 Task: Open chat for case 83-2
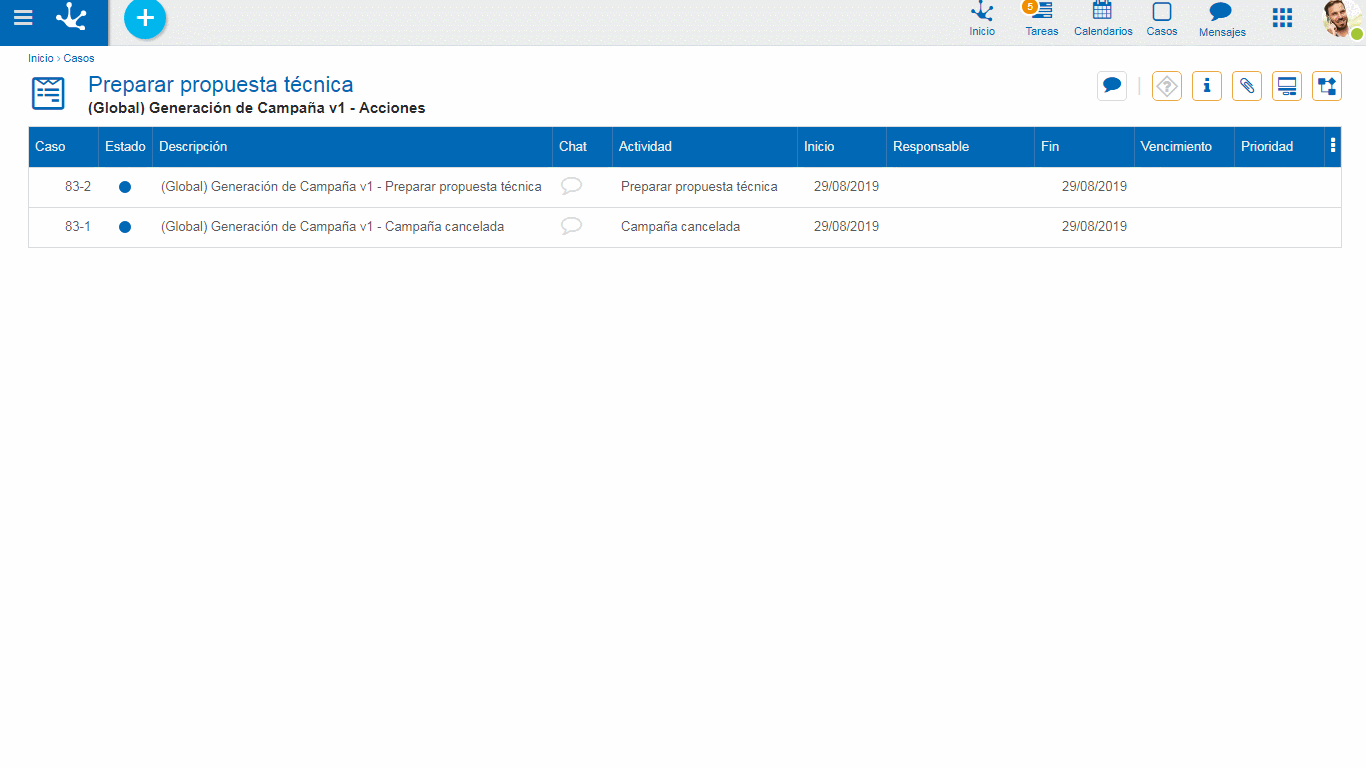(x=571, y=186)
